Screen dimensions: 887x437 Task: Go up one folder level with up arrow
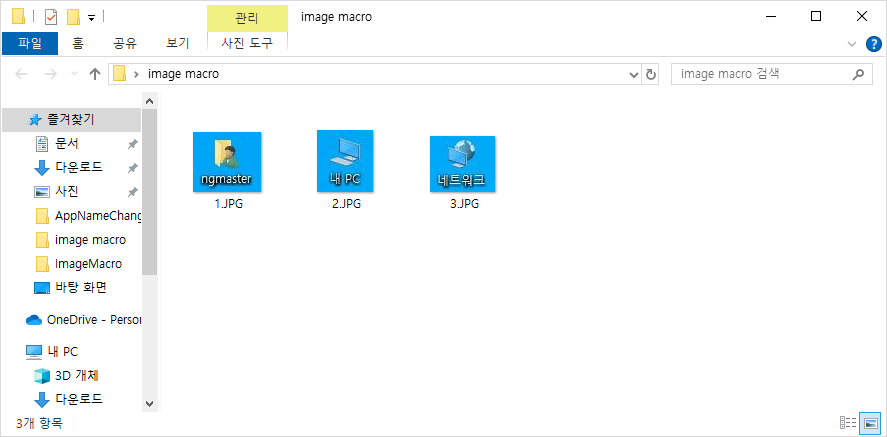coord(95,74)
